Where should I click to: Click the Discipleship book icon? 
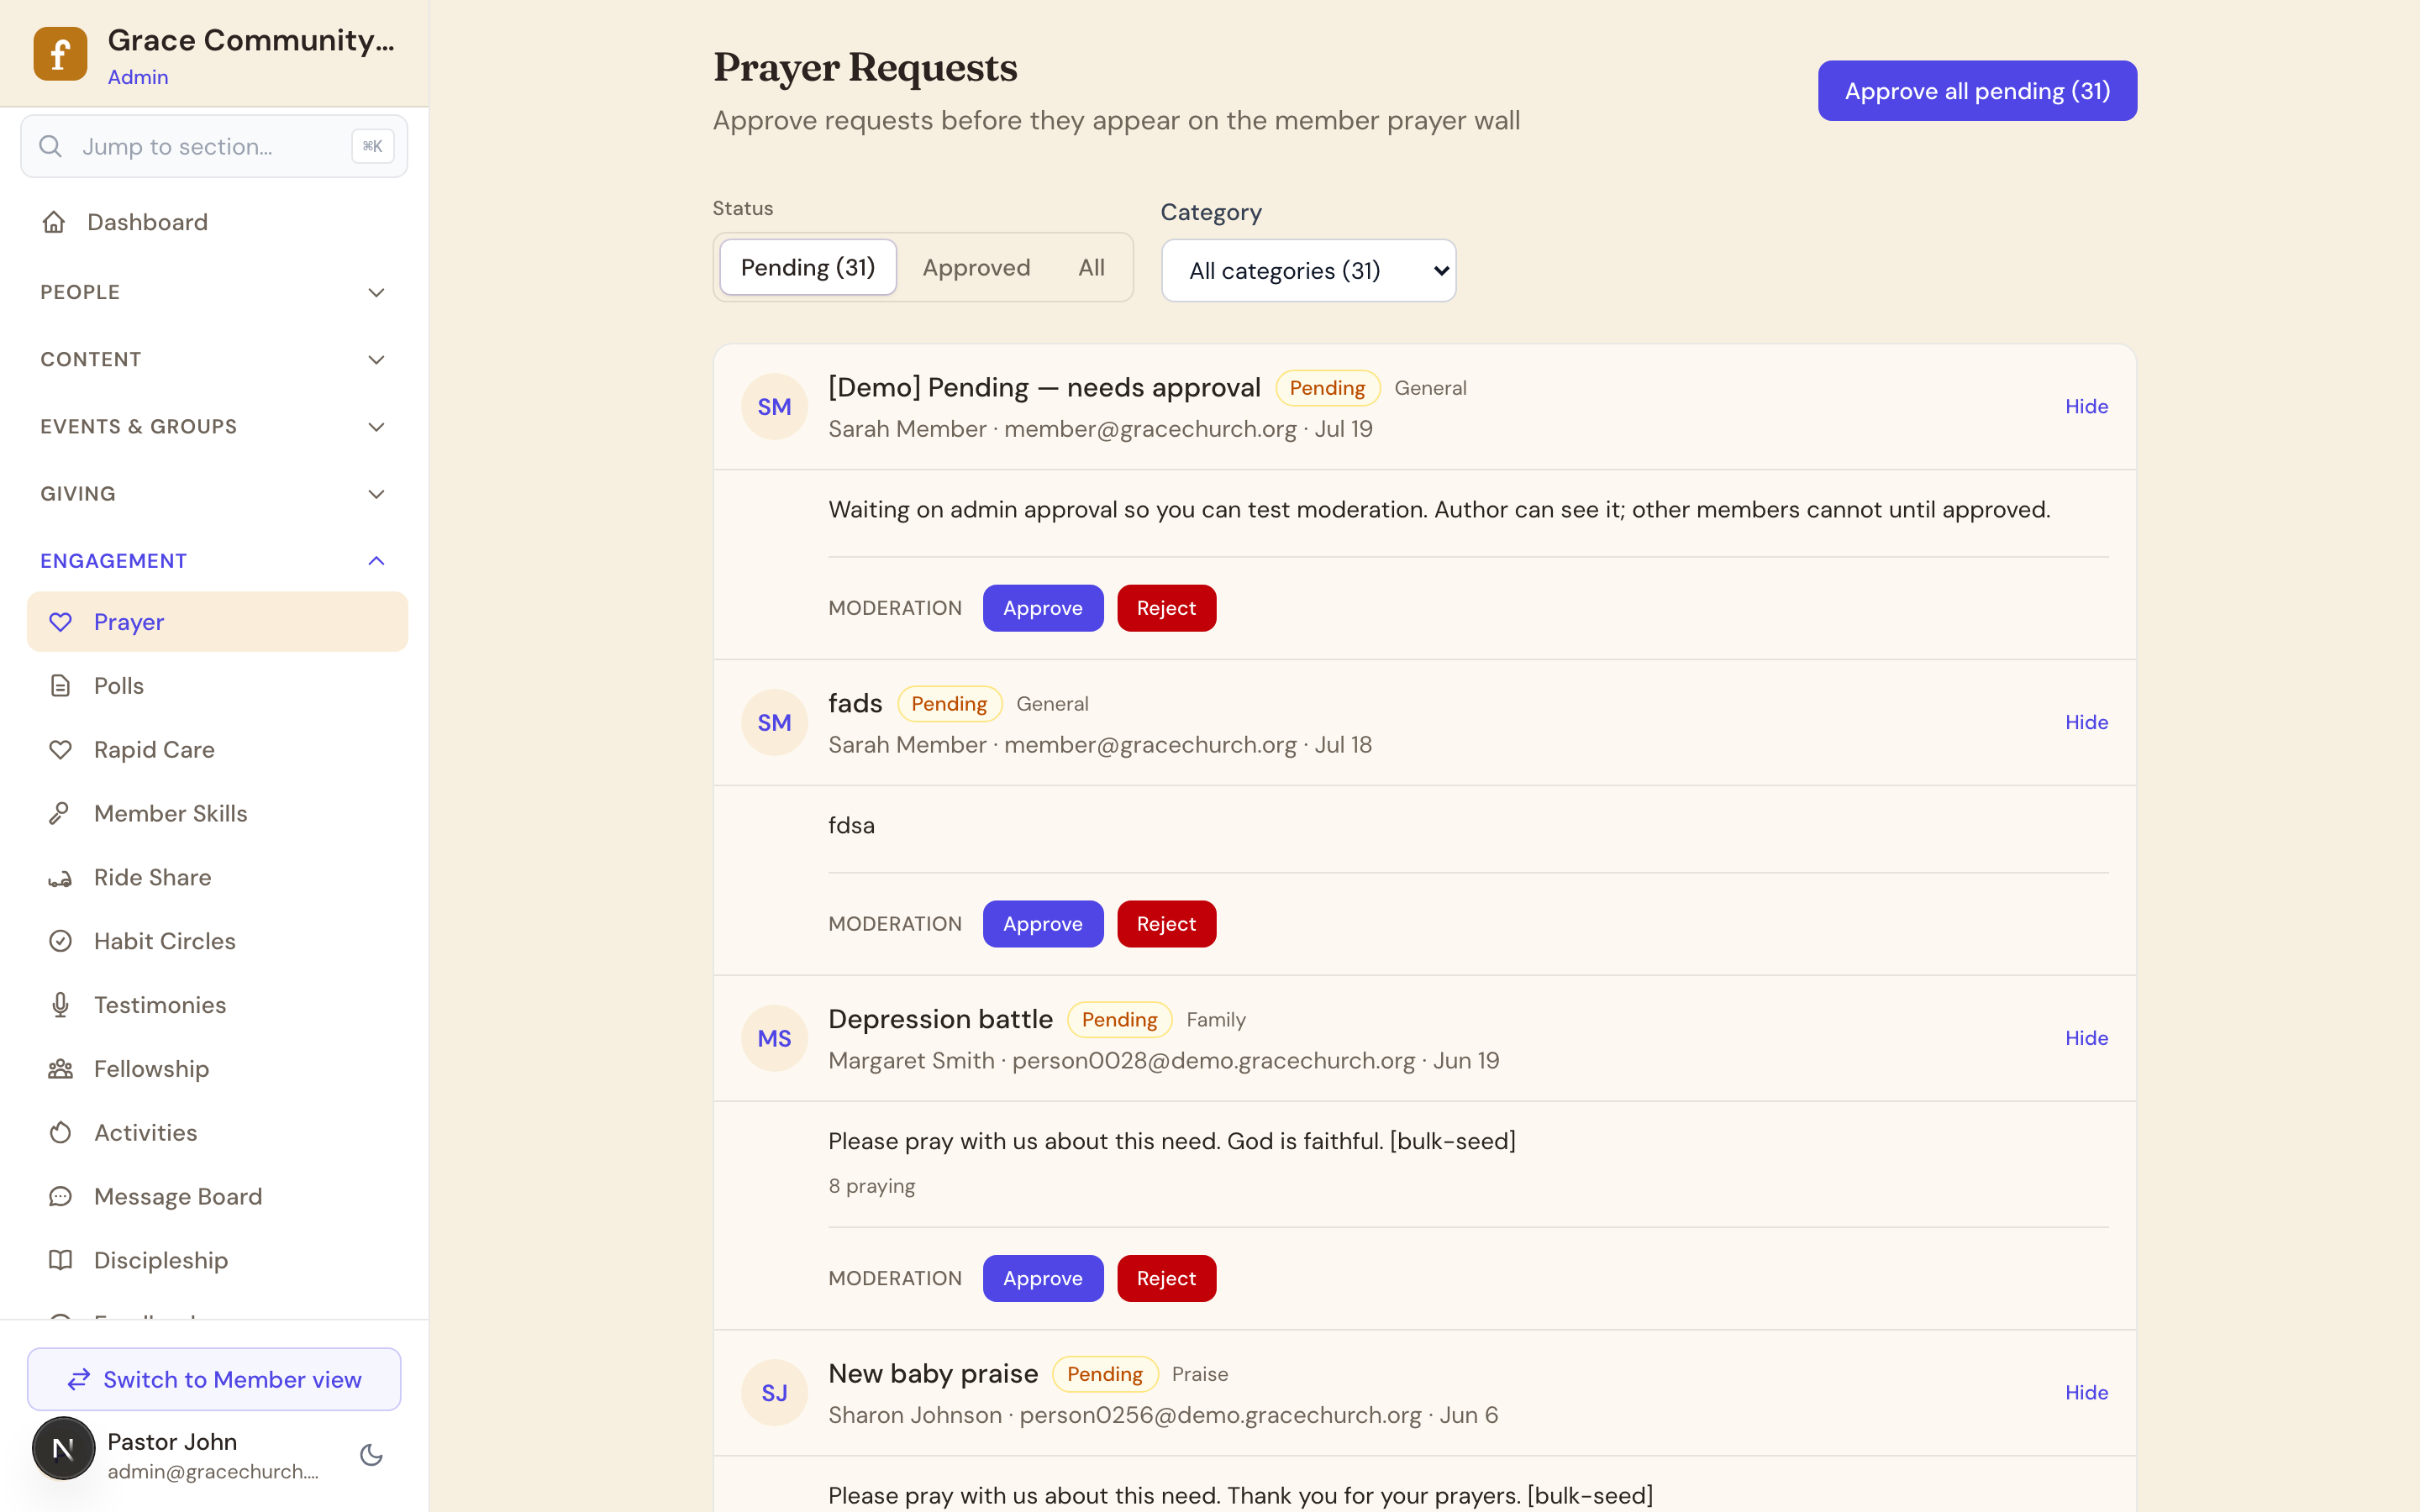point(61,1260)
